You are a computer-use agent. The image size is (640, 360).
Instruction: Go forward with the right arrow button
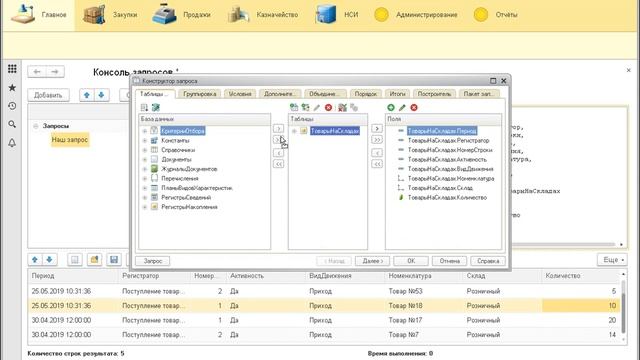tap(55, 72)
